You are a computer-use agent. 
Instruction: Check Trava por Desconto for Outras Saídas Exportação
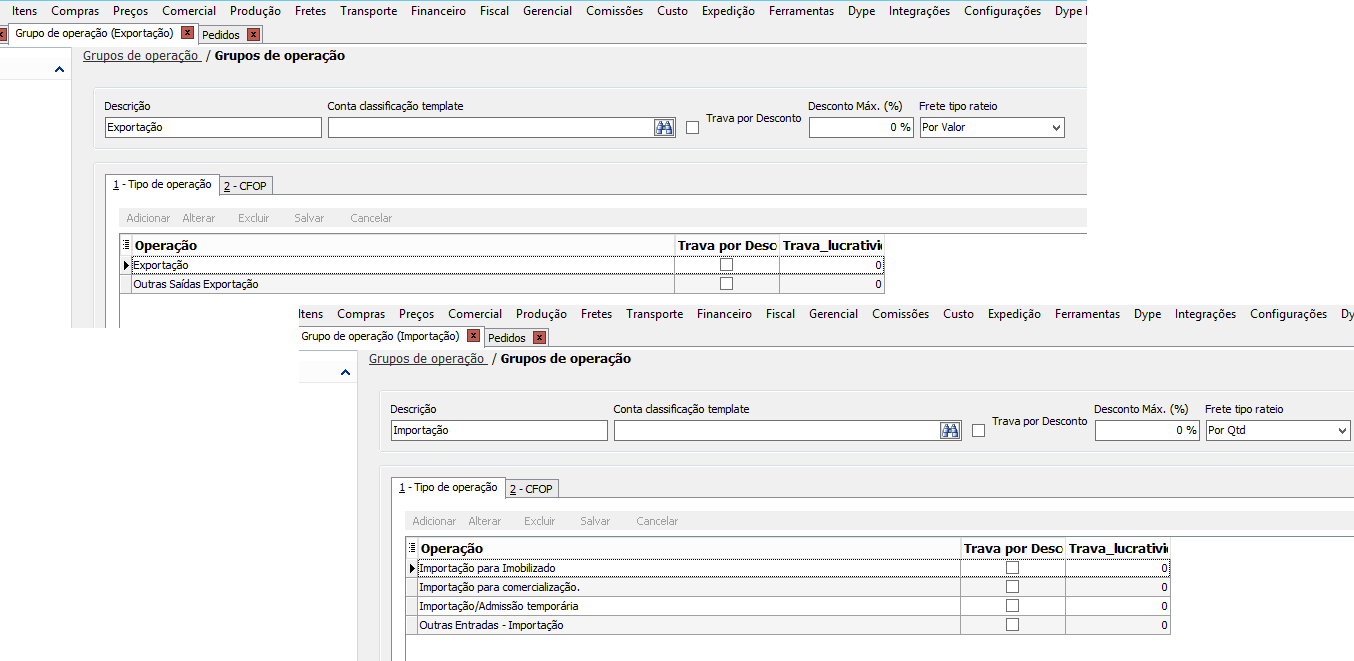[726, 284]
